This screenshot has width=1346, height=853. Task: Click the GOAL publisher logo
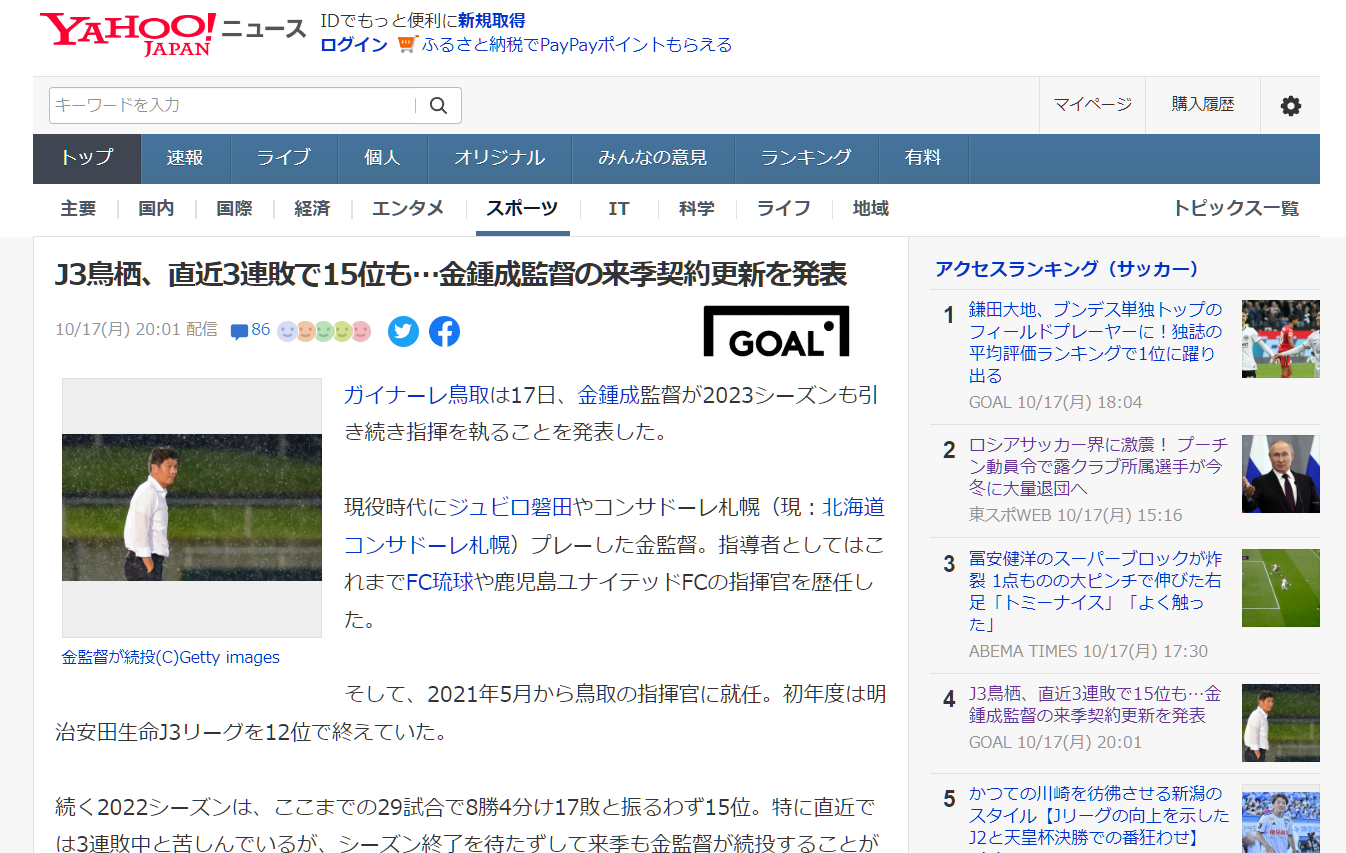tap(776, 331)
